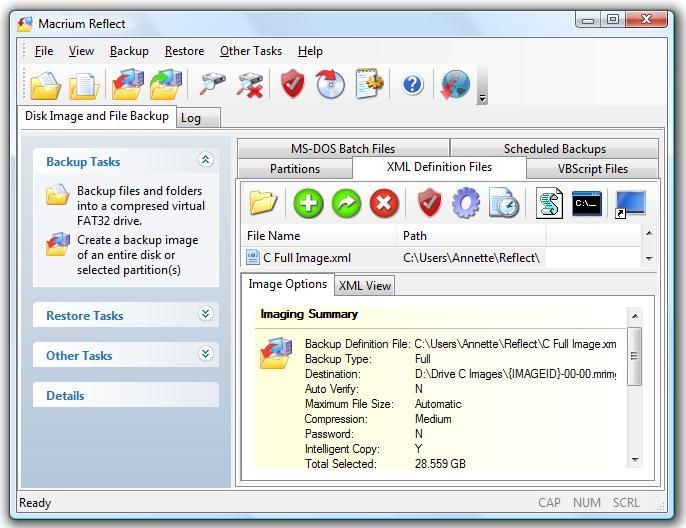Click the verify shield icon in main toolbar
Image resolution: width=686 pixels, height=528 pixels.
pyautogui.click(x=293, y=84)
